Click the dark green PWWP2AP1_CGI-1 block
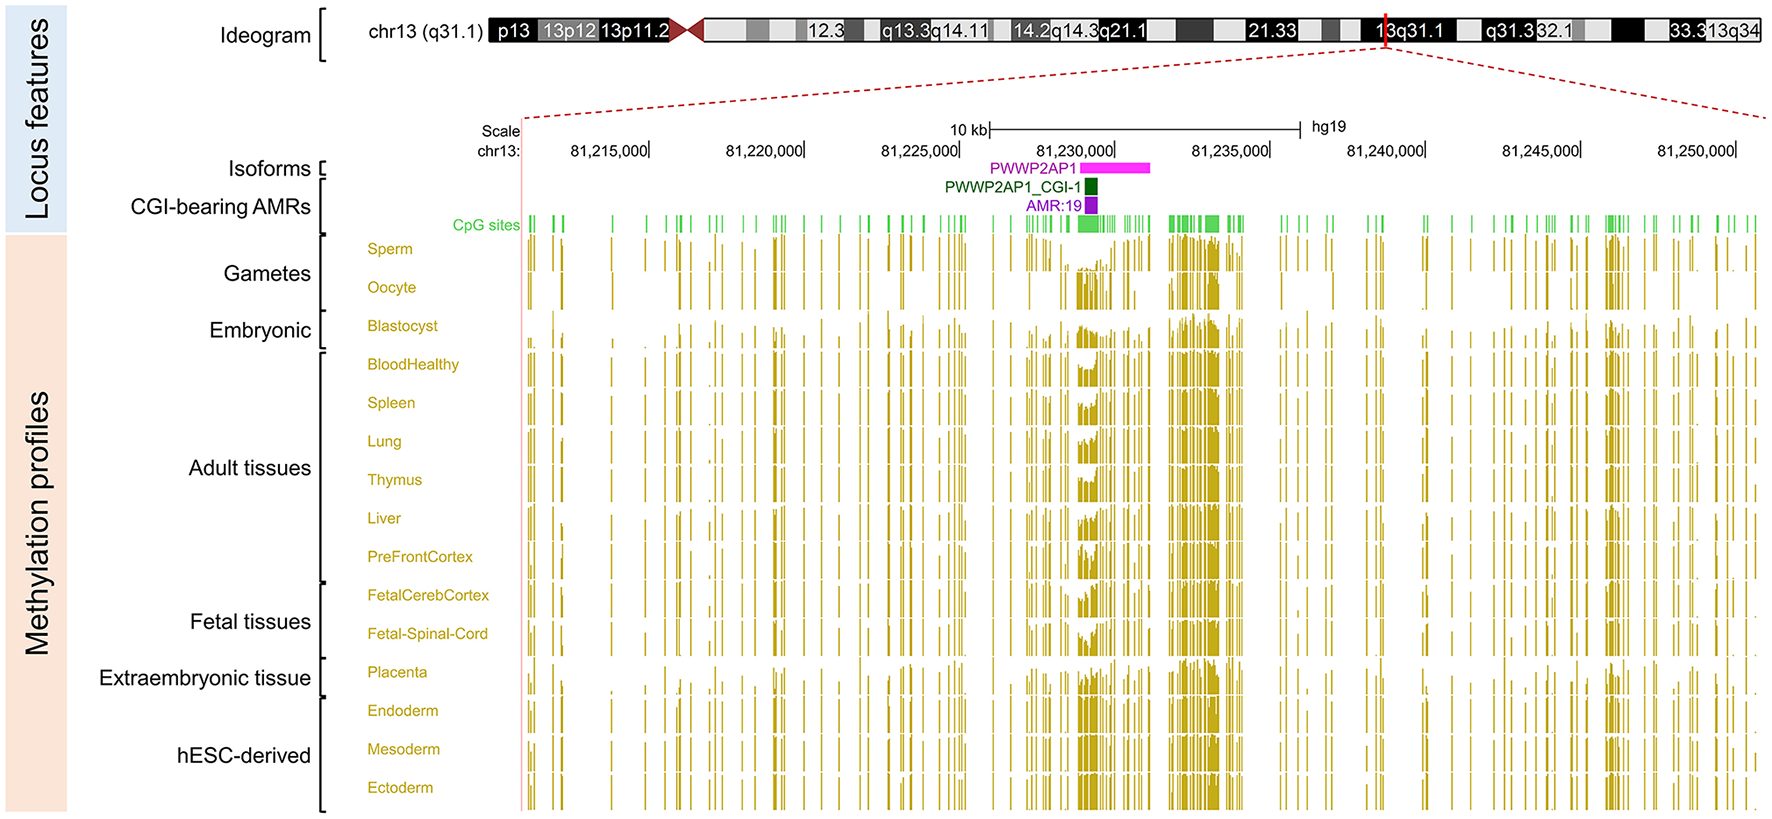The height and width of the screenshot is (819, 1772). (x=1091, y=187)
